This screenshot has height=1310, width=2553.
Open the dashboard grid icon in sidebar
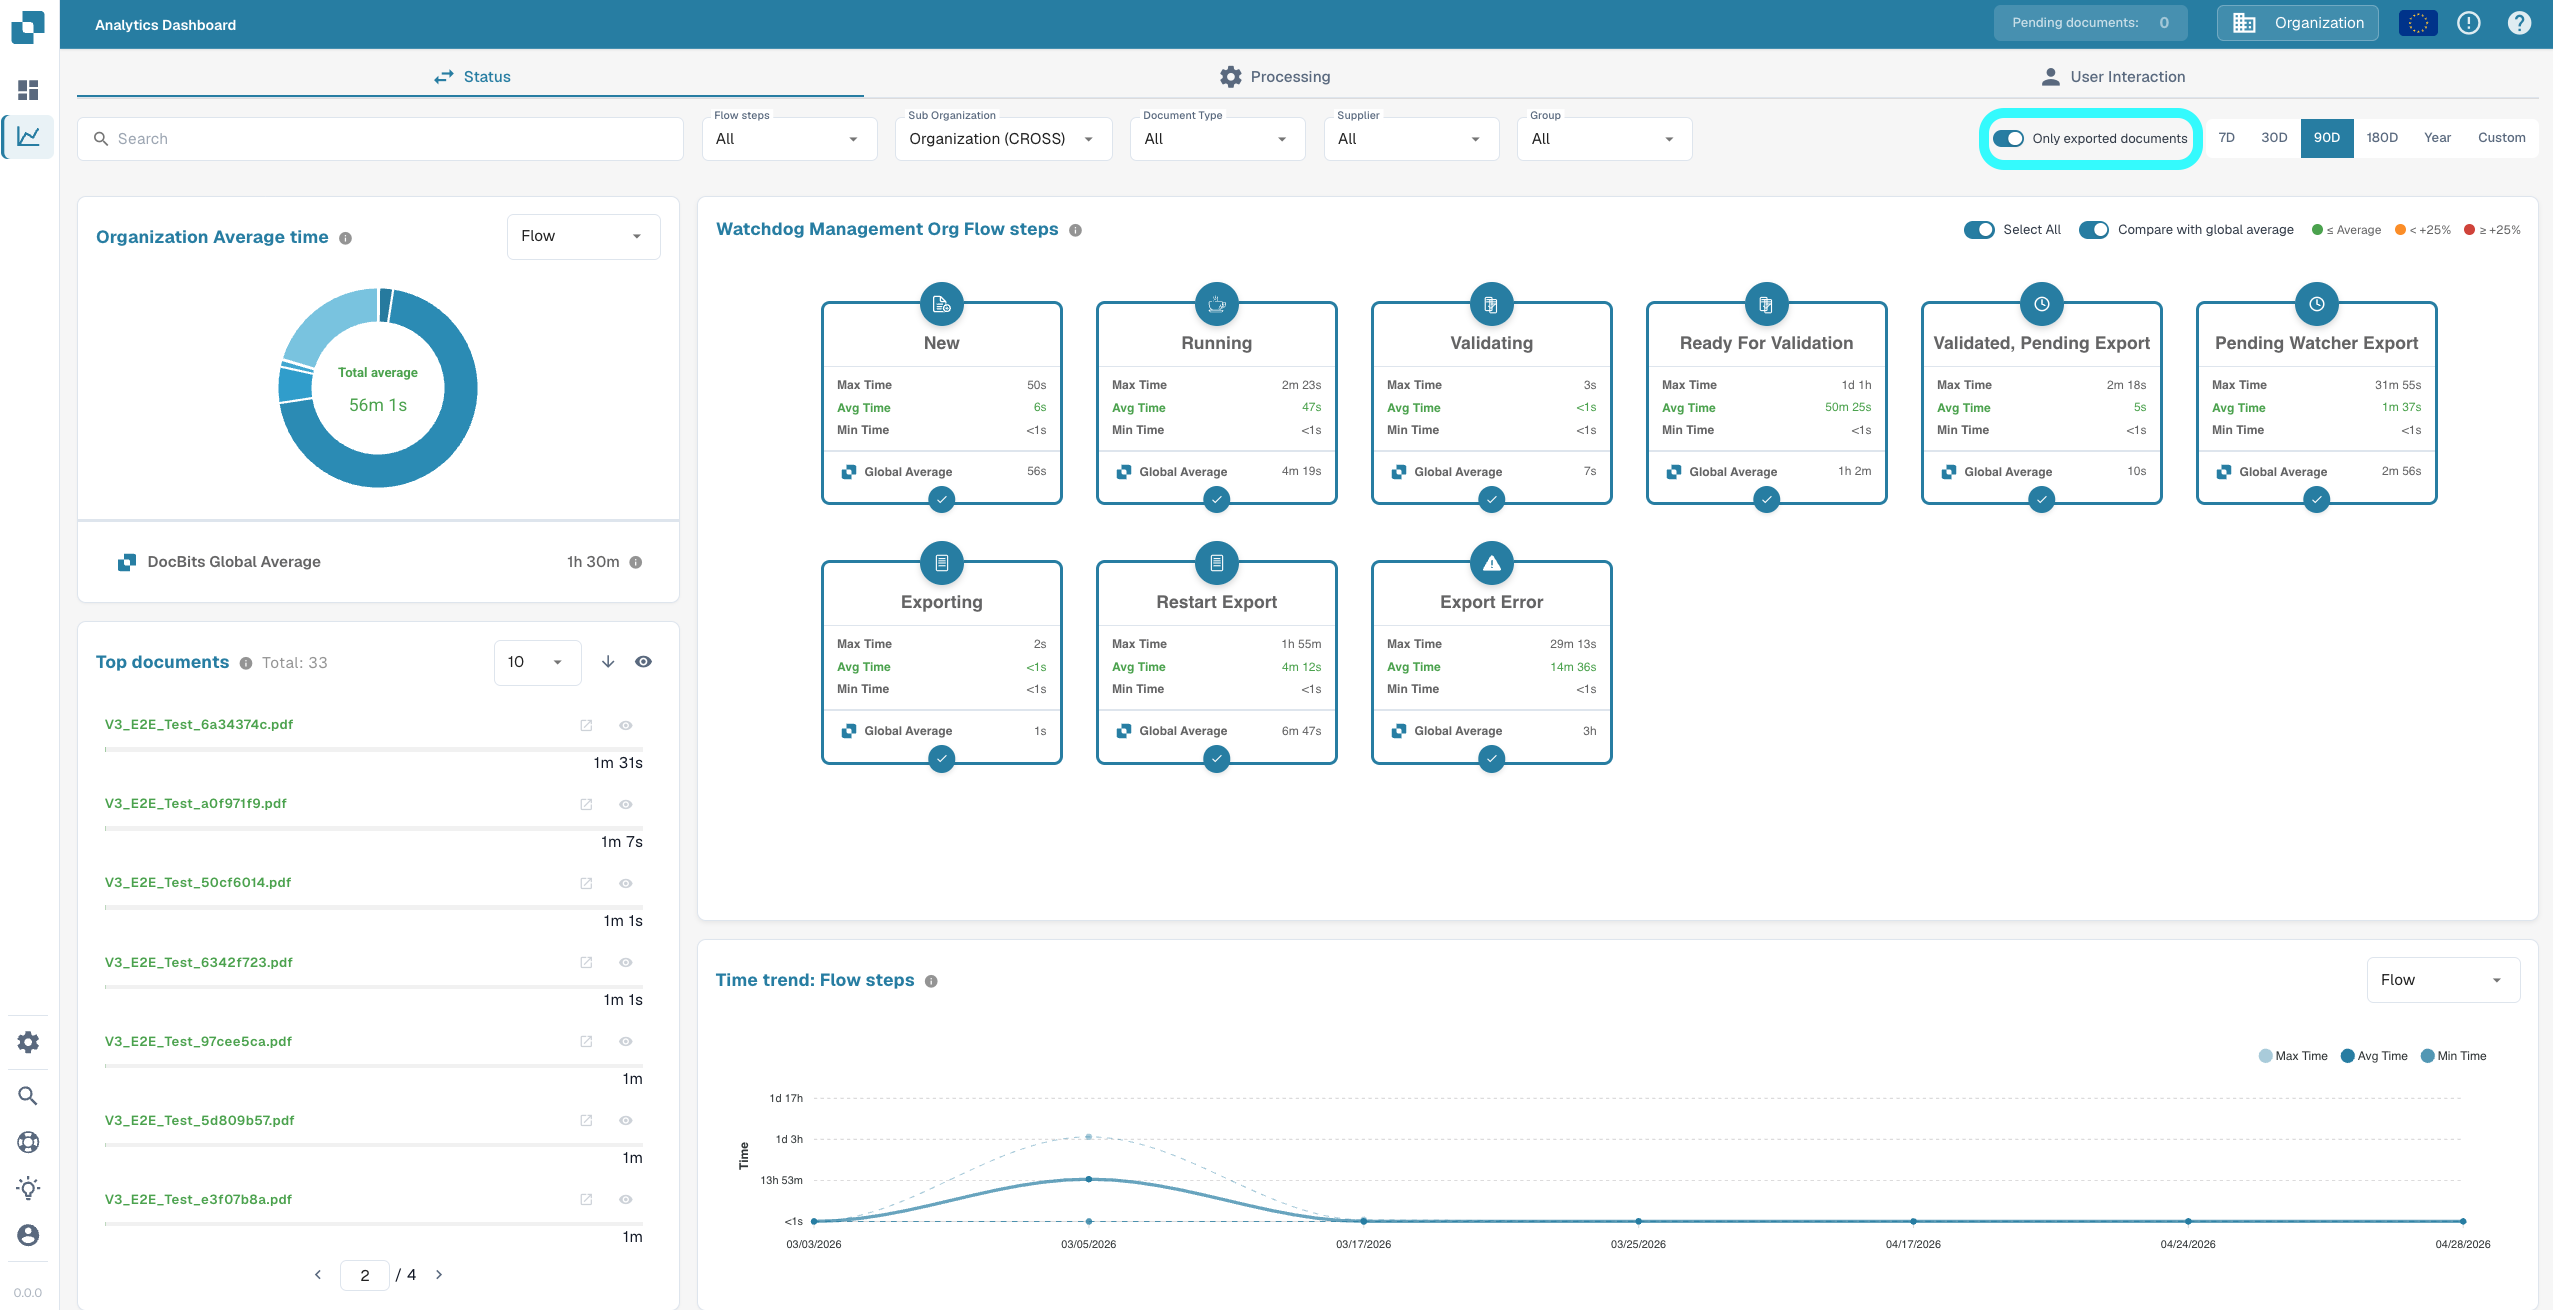click(28, 90)
